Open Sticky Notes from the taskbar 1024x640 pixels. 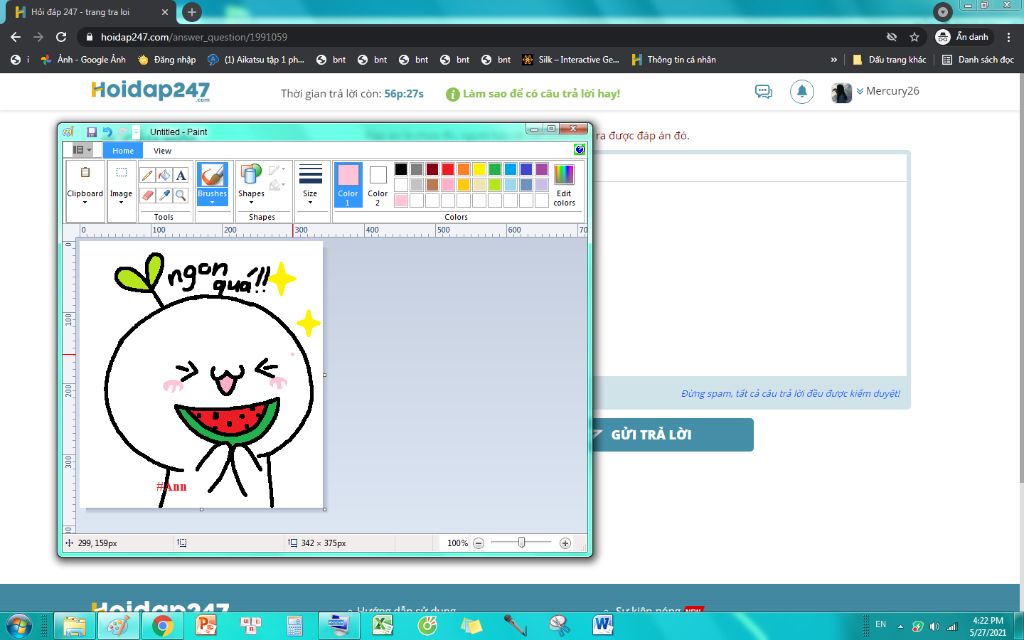point(471,625)
